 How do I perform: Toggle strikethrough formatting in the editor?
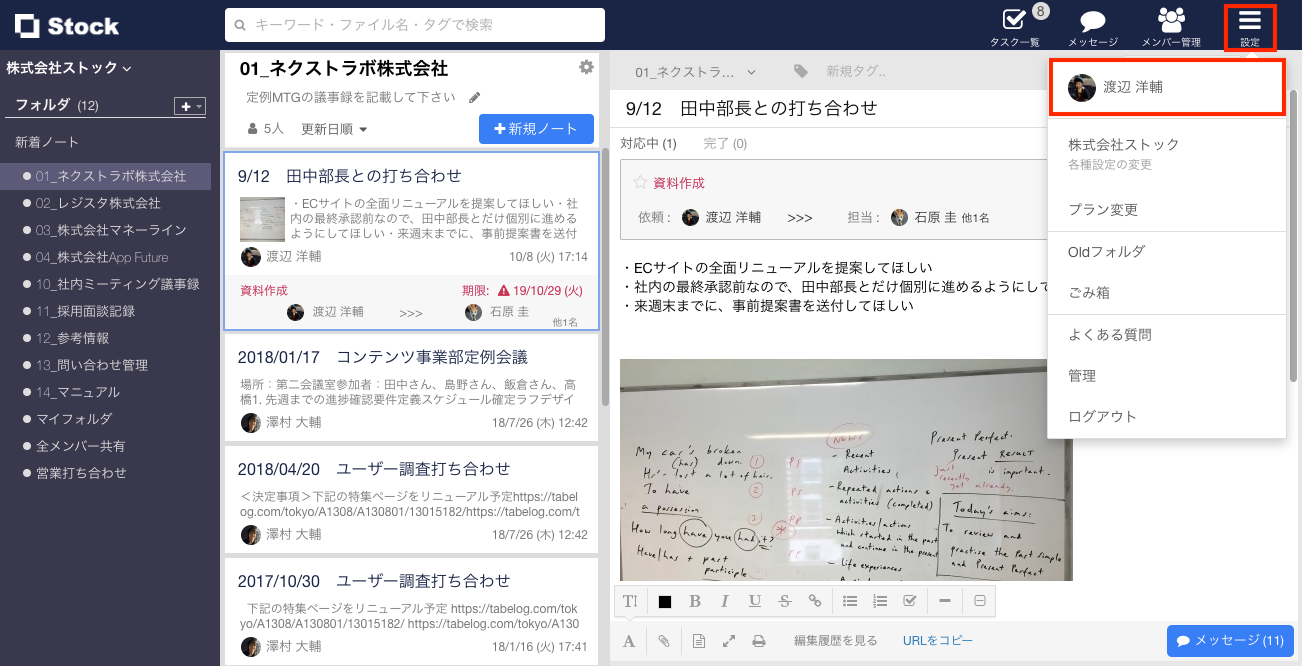pos(785,600)
